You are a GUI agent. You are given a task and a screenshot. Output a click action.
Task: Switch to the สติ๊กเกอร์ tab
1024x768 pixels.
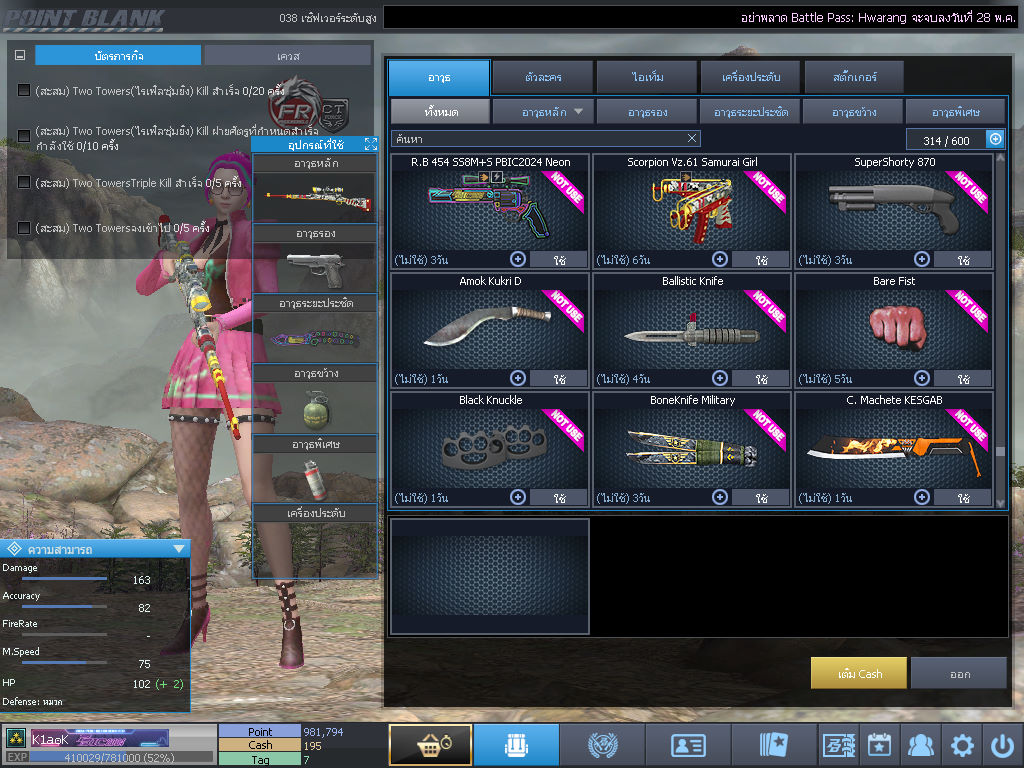(855, 77)
